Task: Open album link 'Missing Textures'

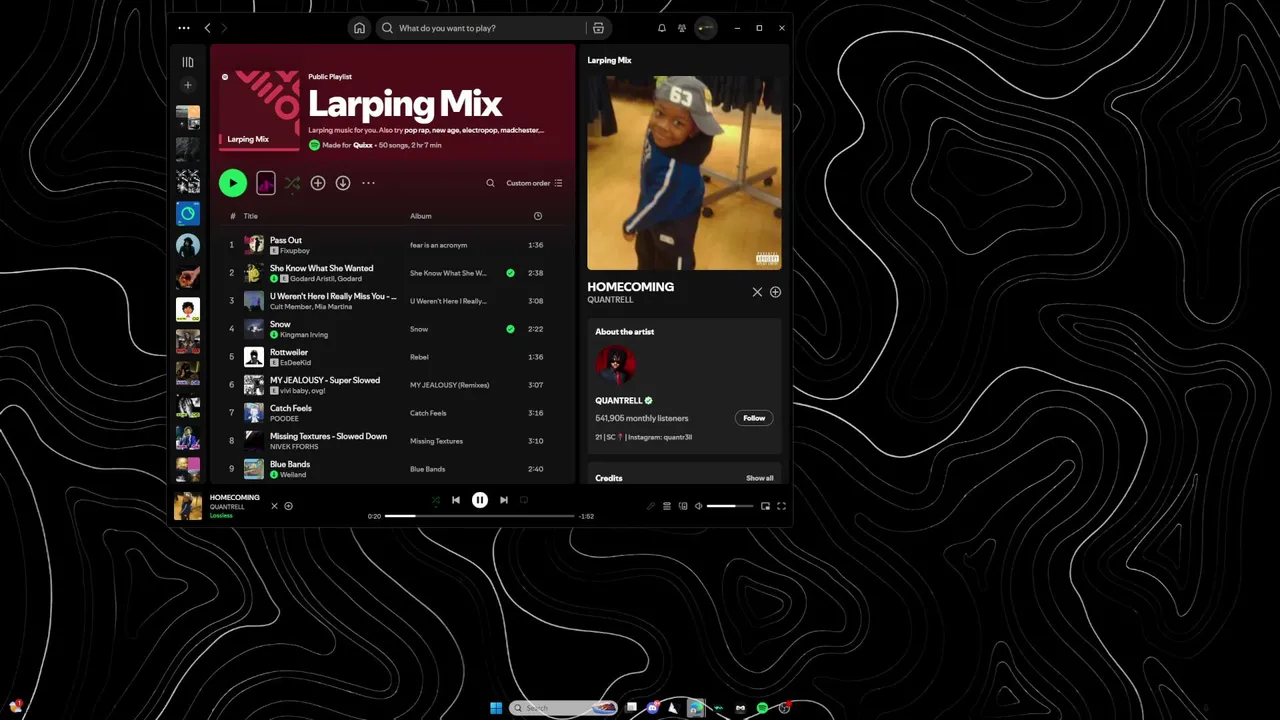Action: coord(436,441)
